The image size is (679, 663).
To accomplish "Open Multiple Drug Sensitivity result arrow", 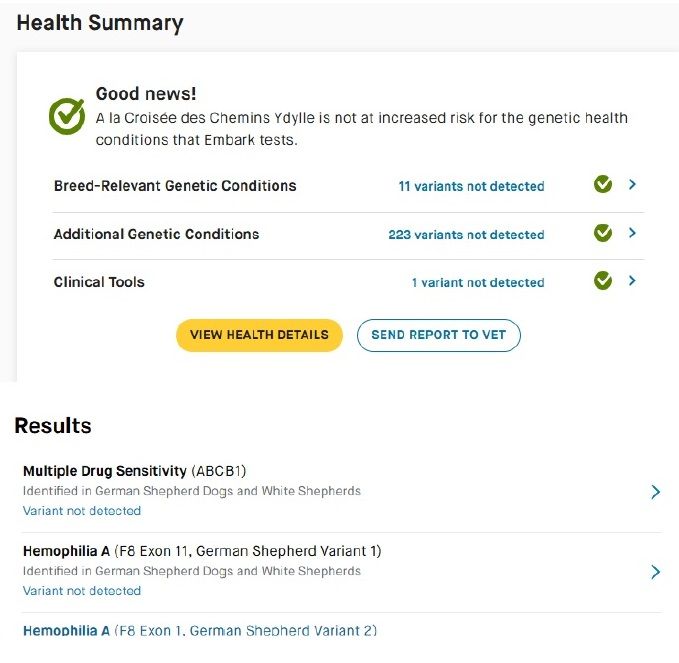I will (655, 491).
